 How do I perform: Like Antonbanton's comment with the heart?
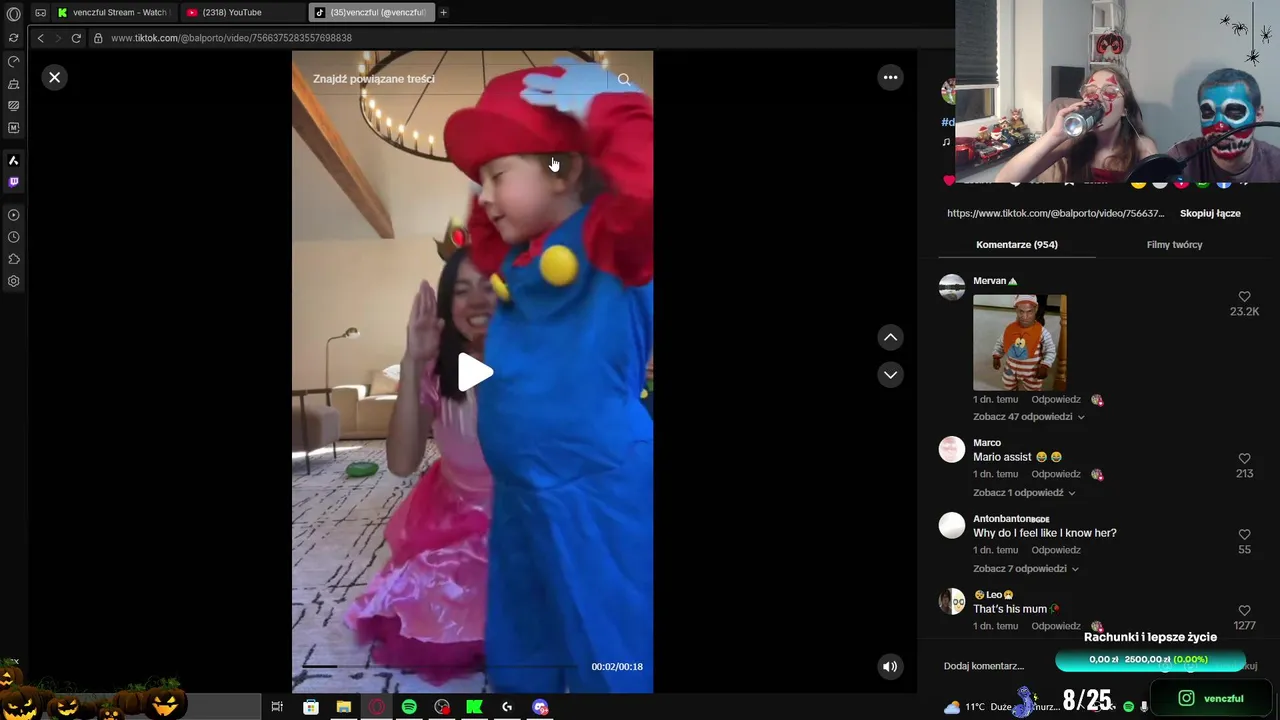coord(1244,535)
